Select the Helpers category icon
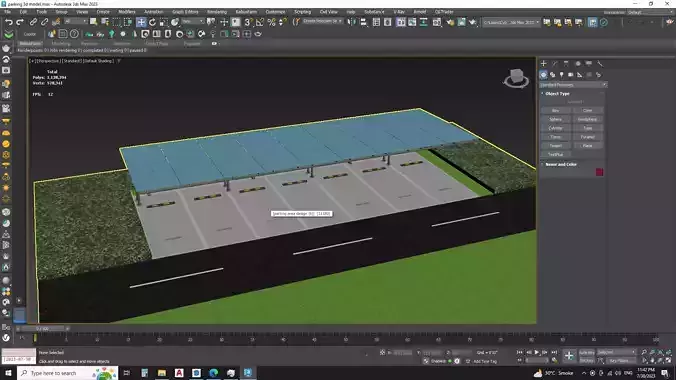This screenshot has width=676, height=380. point(580,75)
